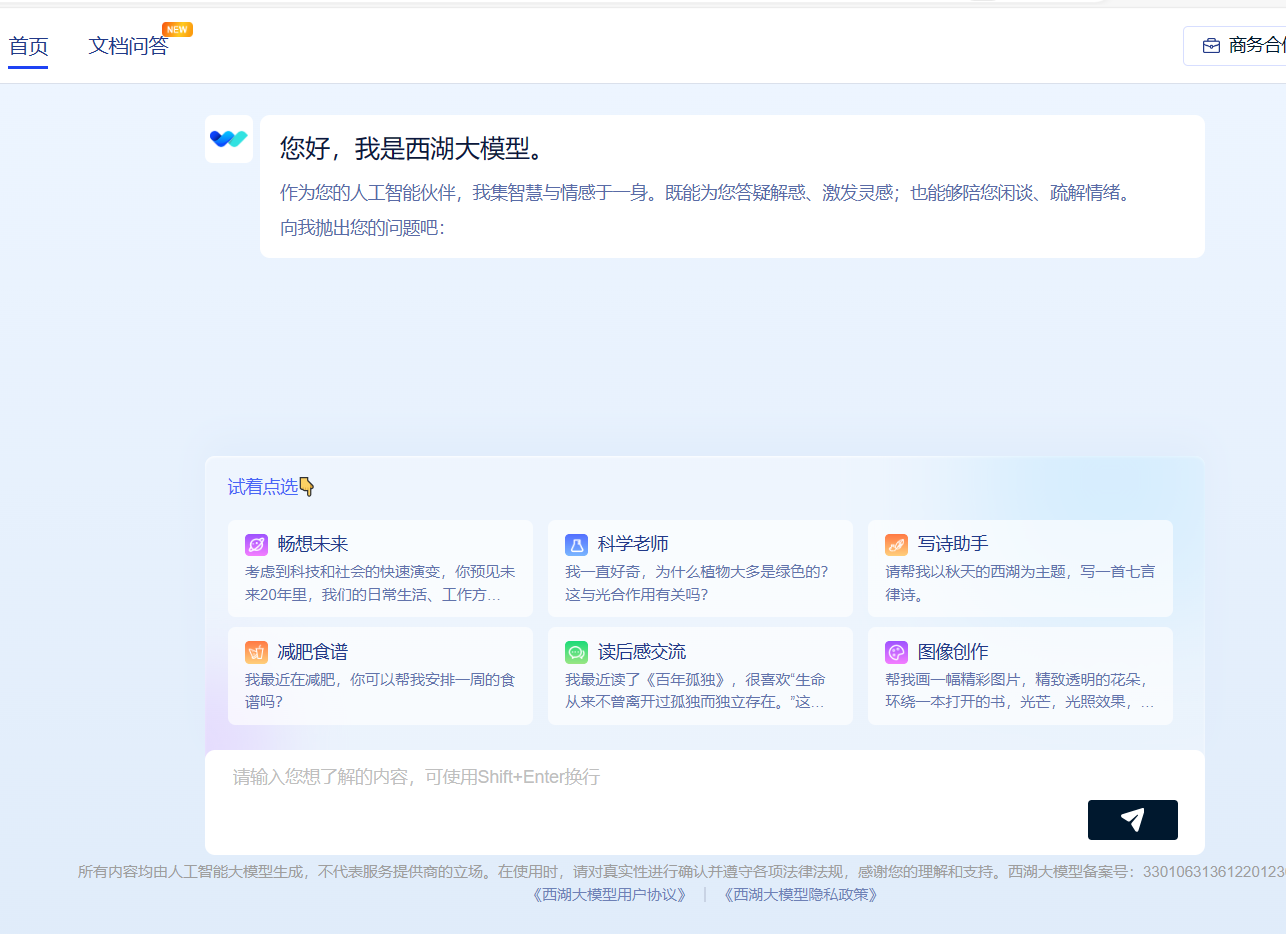Click the paper-plane send icon
Screen dimensions: 1286x934
tap(1132, 819)
